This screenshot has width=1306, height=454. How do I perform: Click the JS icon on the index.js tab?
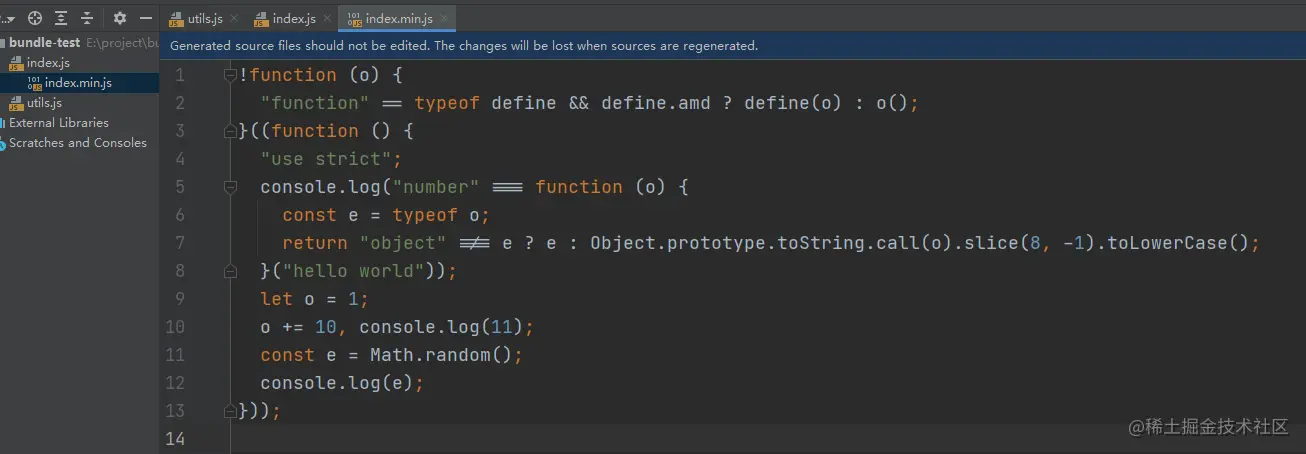[x=261, y=19]
